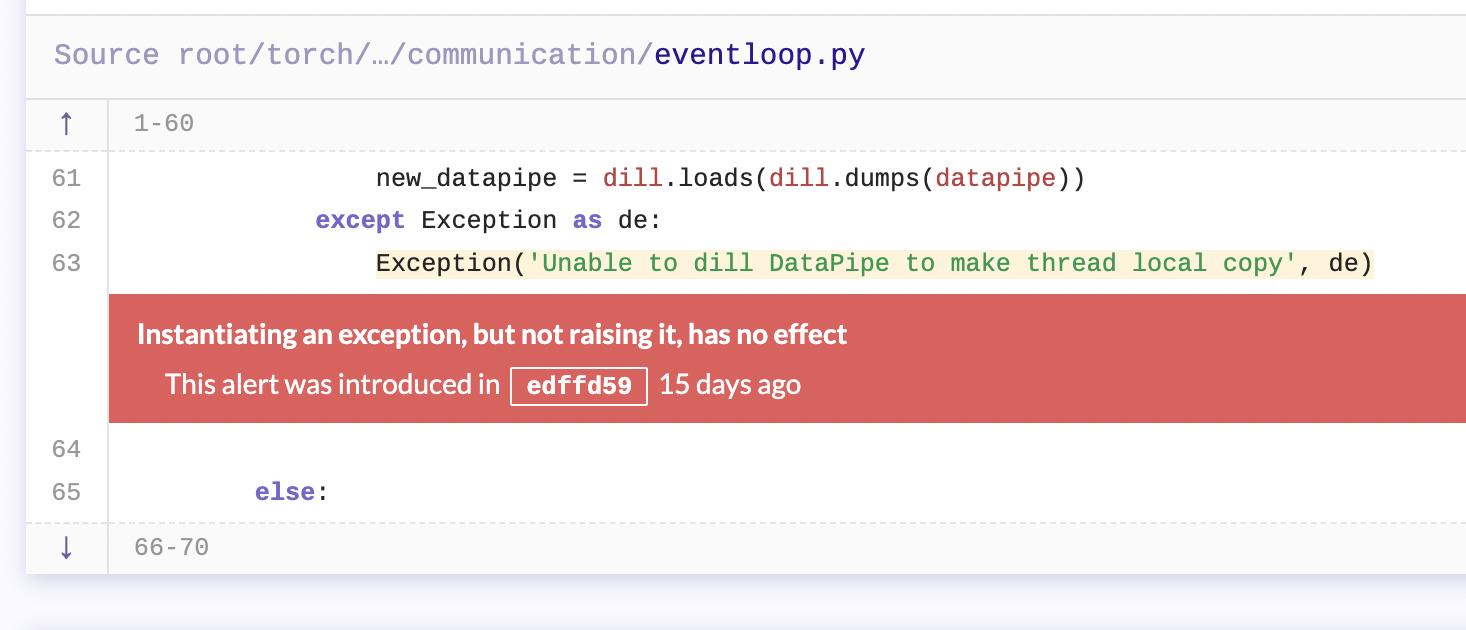Open commit edffd59
This screenshot has width=1466, height=630.
click(579, 386)
